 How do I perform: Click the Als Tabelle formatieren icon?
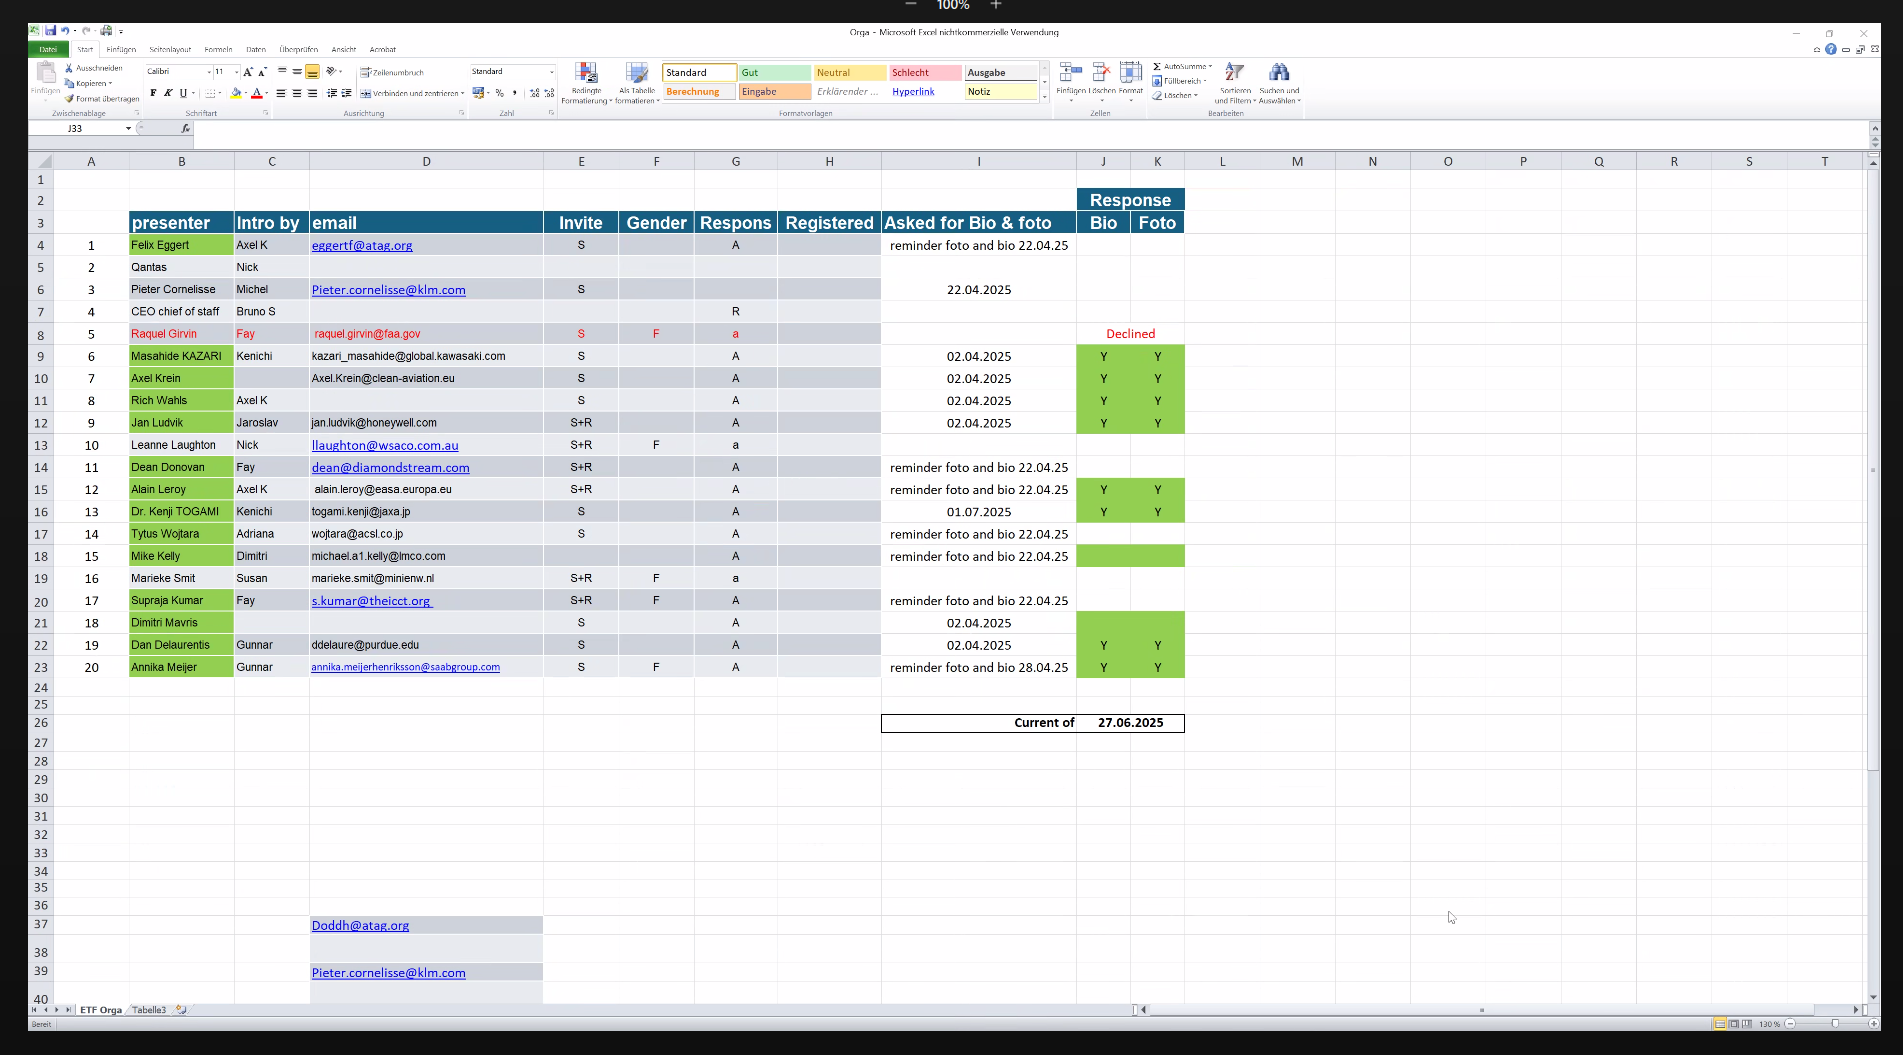637,74
